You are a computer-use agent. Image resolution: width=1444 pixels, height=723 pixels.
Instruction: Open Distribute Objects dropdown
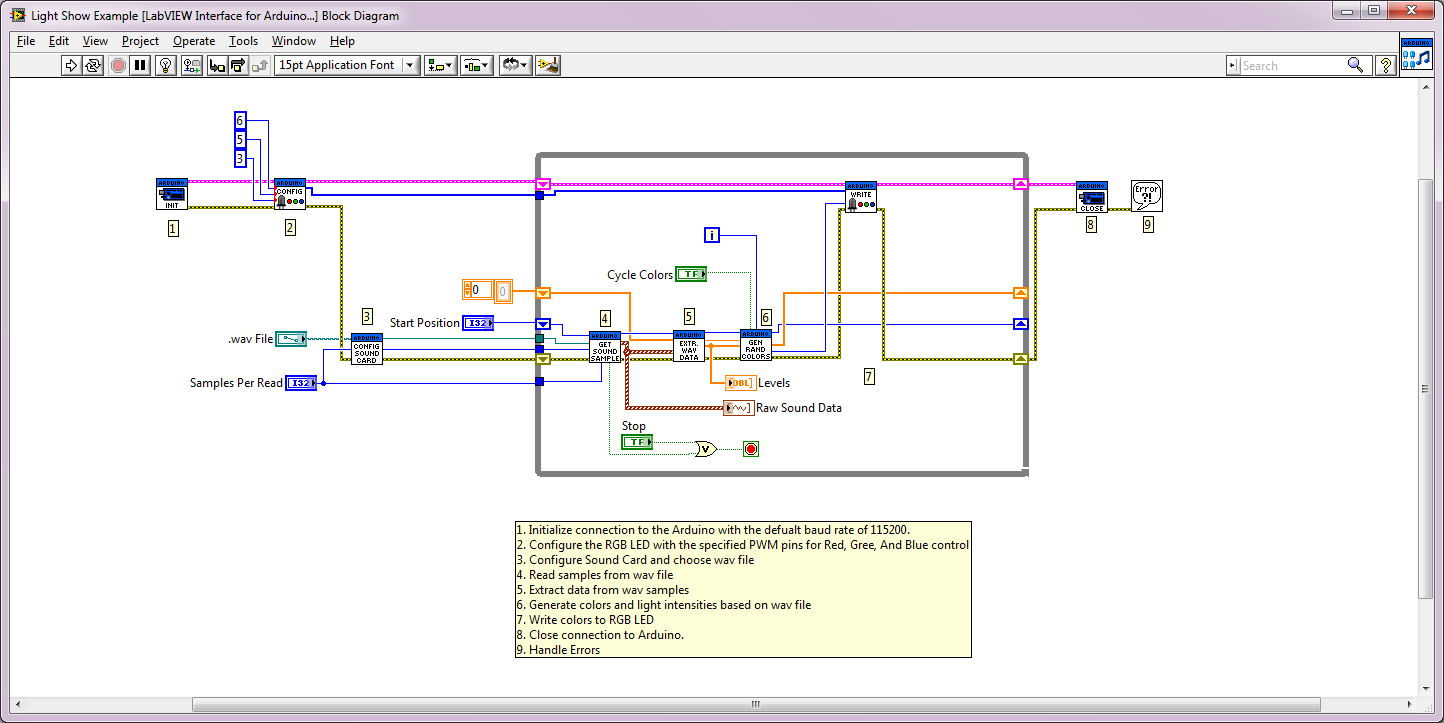[x=476, y=65]
